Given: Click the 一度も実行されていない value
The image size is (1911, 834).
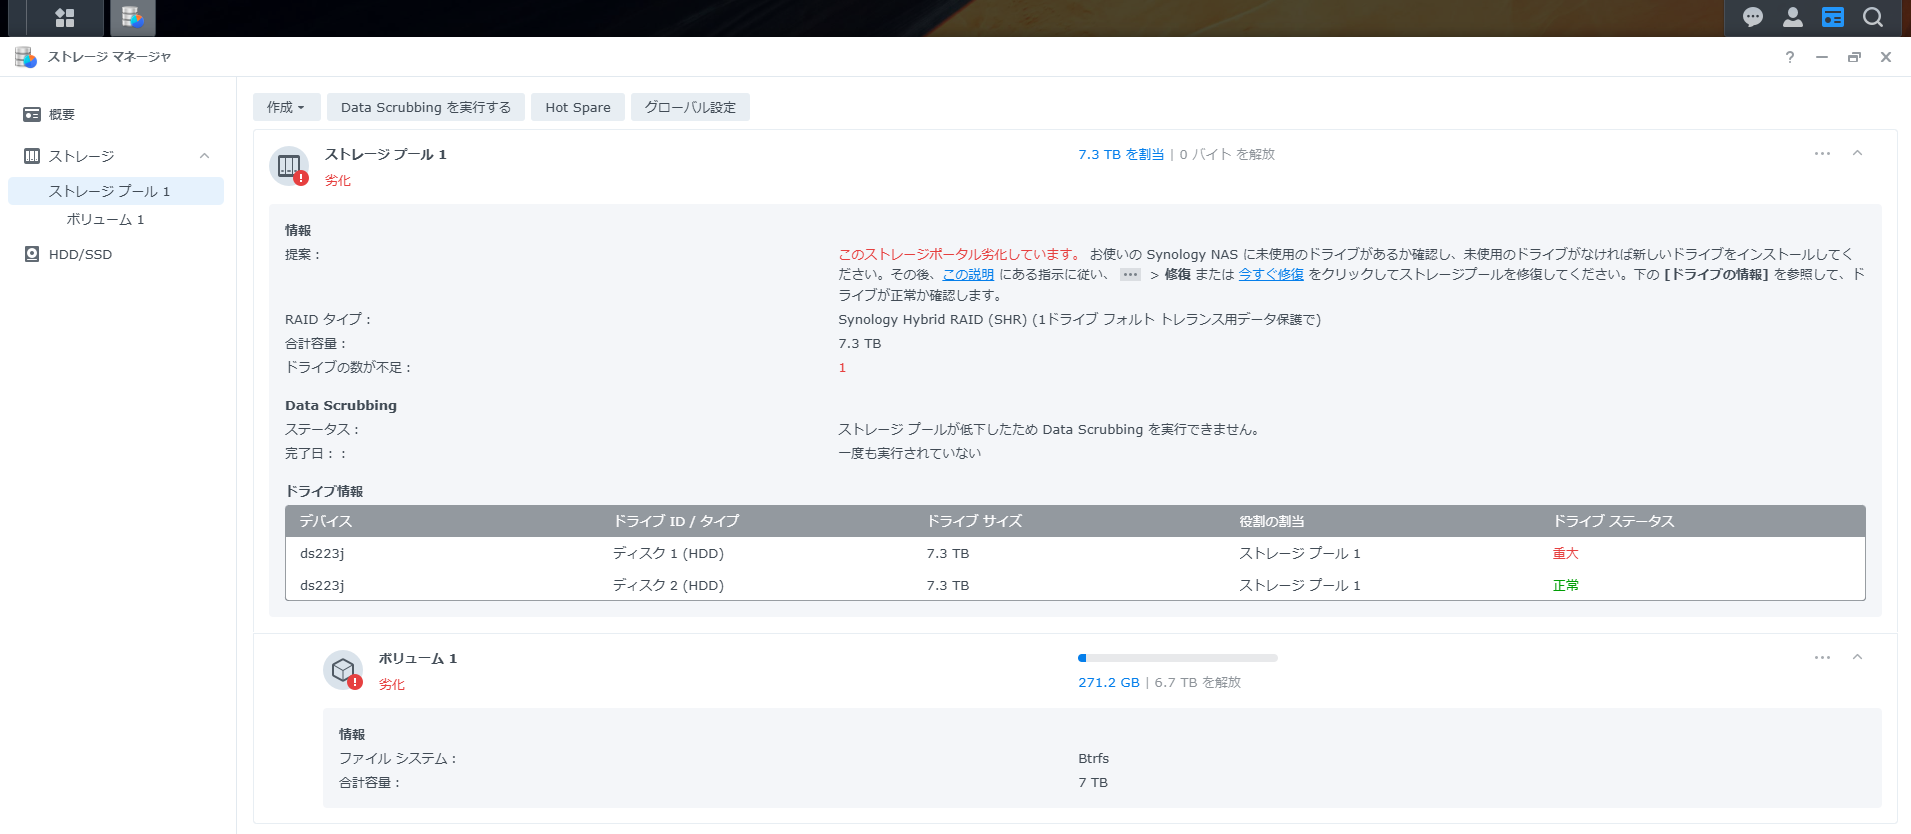Looking at the screenshot, I should pos(910,453).
